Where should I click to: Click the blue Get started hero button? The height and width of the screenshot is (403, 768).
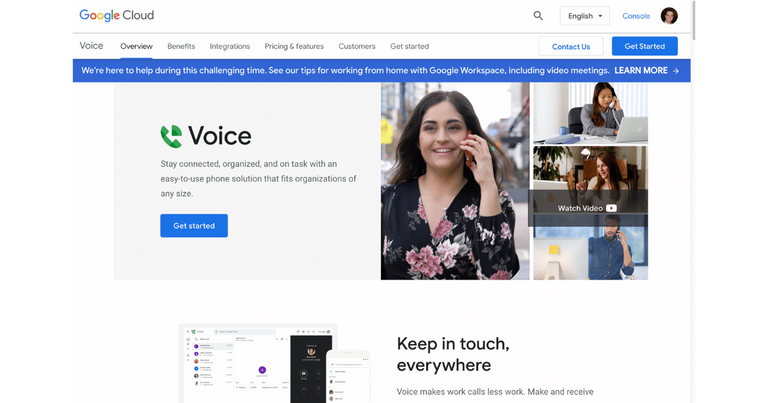click(194, 226)
